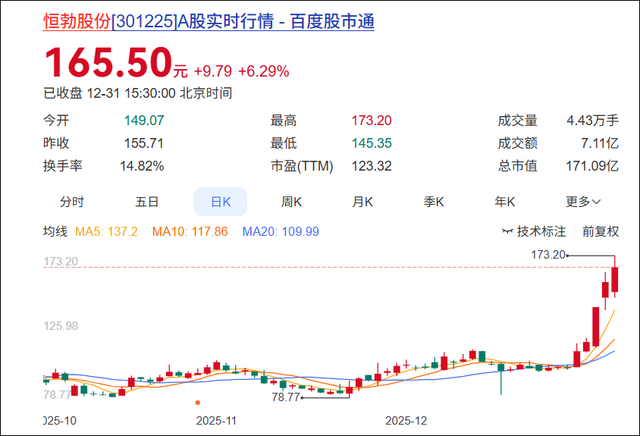Switch to the 五日 chart tab
640x436 pixels.
147,202
